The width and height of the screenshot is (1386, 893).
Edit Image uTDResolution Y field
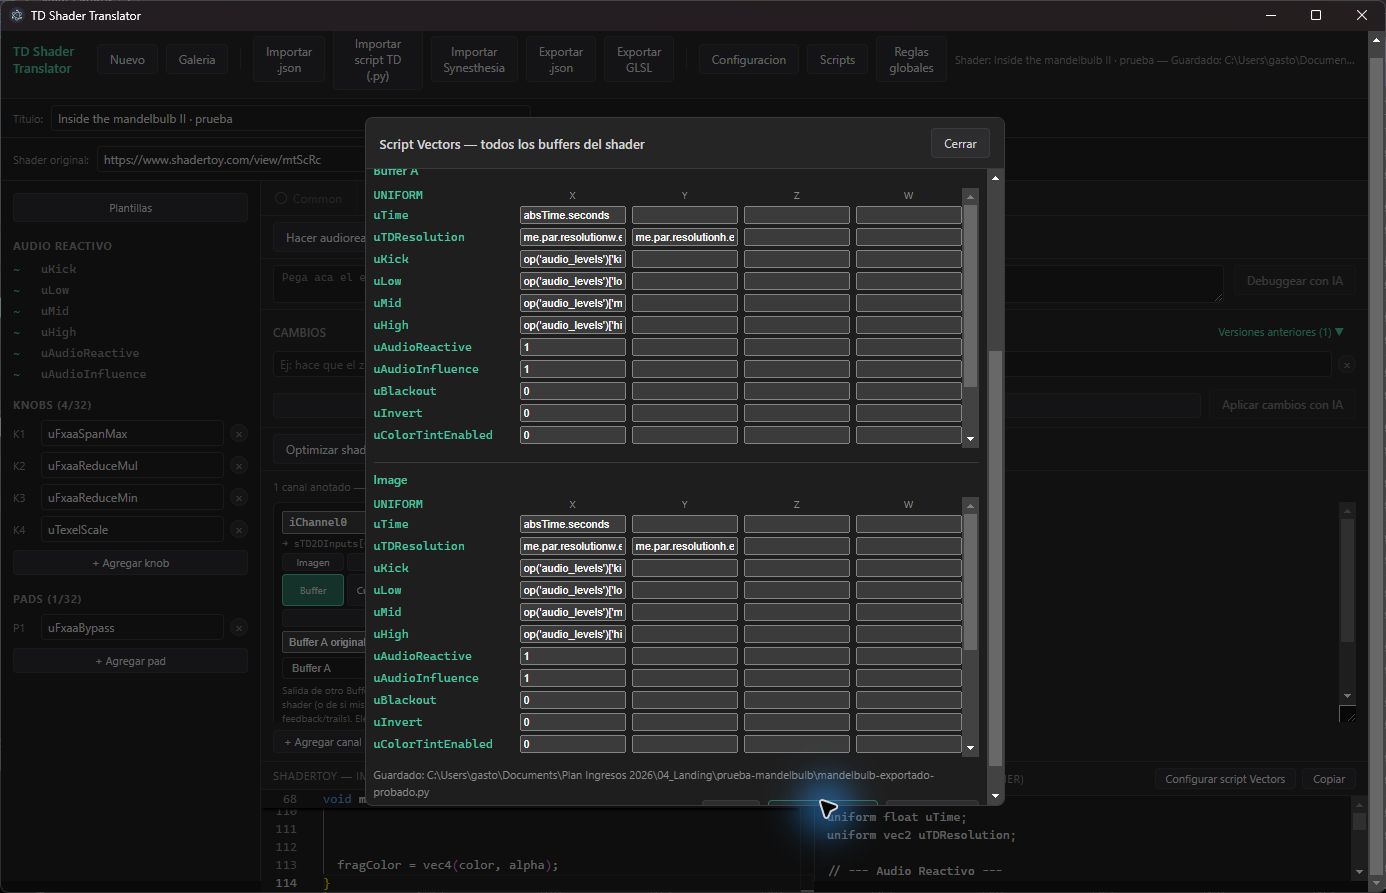tap(685, 546)
